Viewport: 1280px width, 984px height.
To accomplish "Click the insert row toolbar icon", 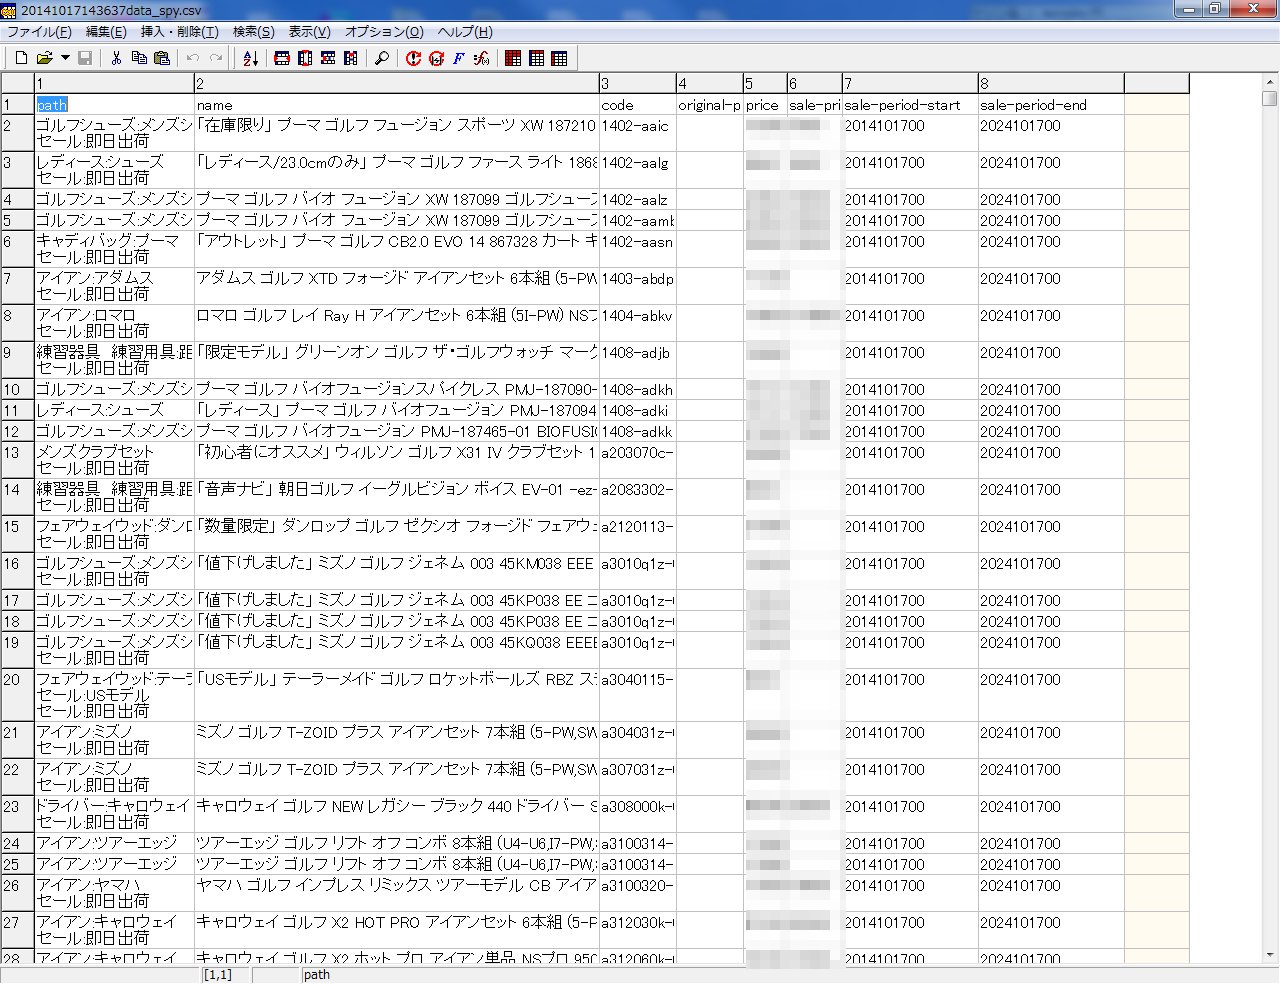I will click(x=282, y=59).
